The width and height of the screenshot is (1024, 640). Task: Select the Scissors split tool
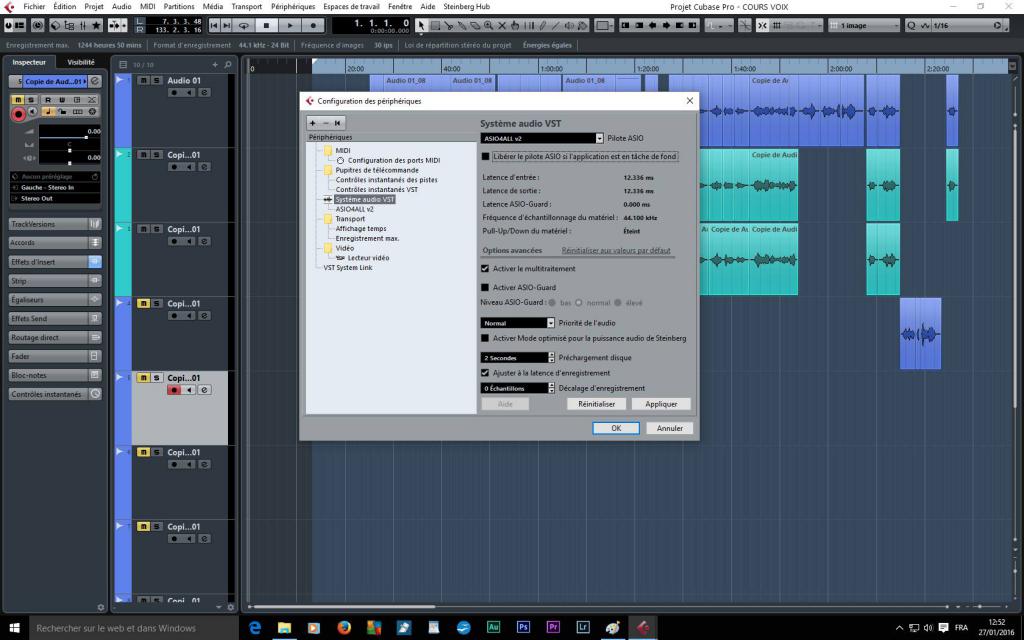pyautogui.click(x=449, y=25)
